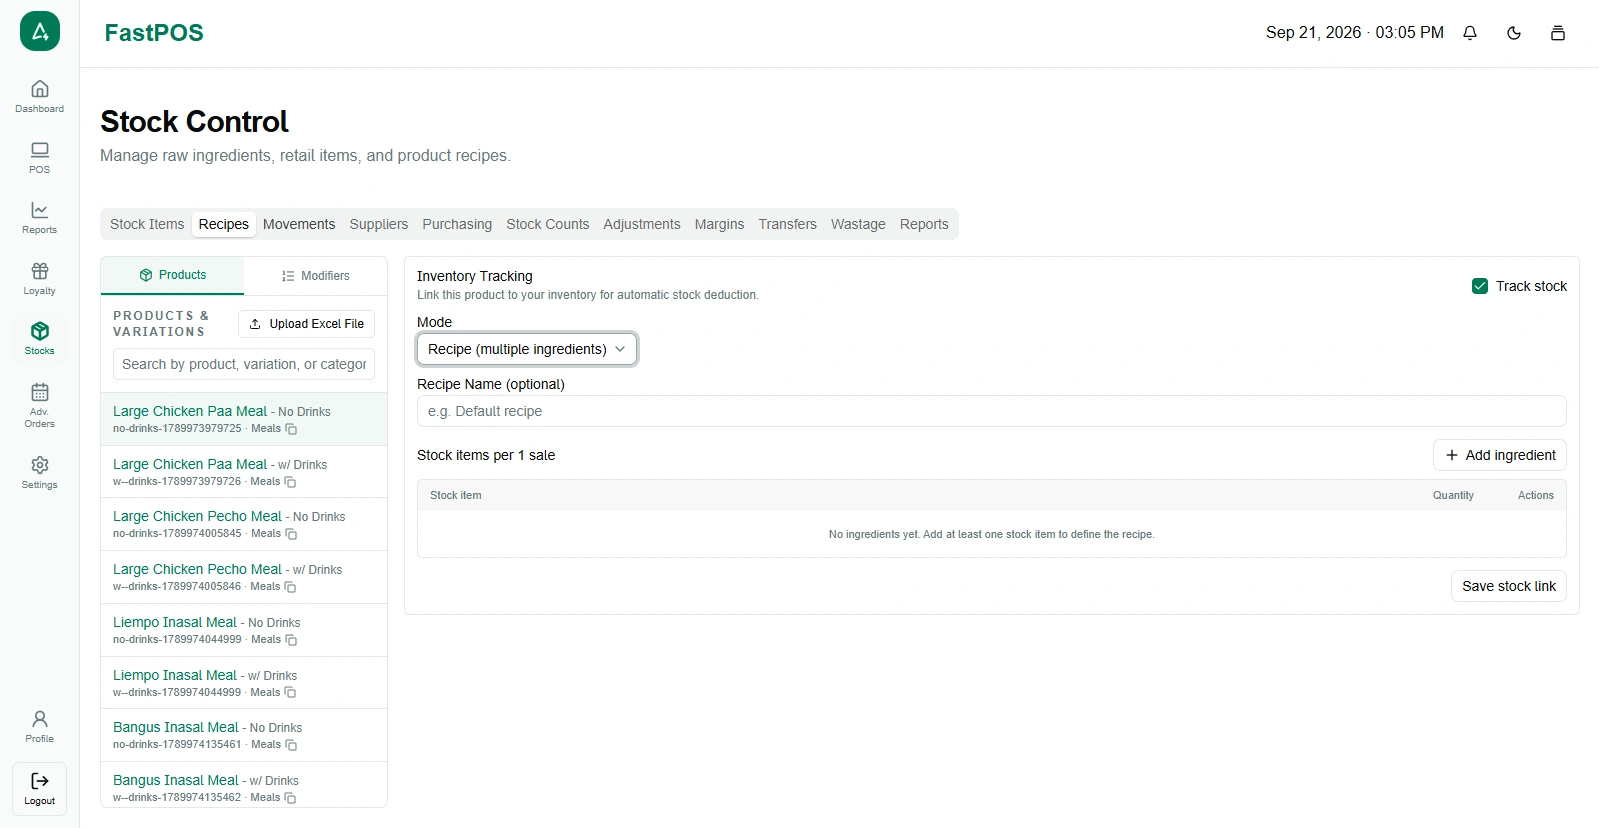Viewport: 1599px width, 828px height.
Task: Copy ID of Bangus Inasal Meal No Drinks
Action: click(x=291, y=745)
